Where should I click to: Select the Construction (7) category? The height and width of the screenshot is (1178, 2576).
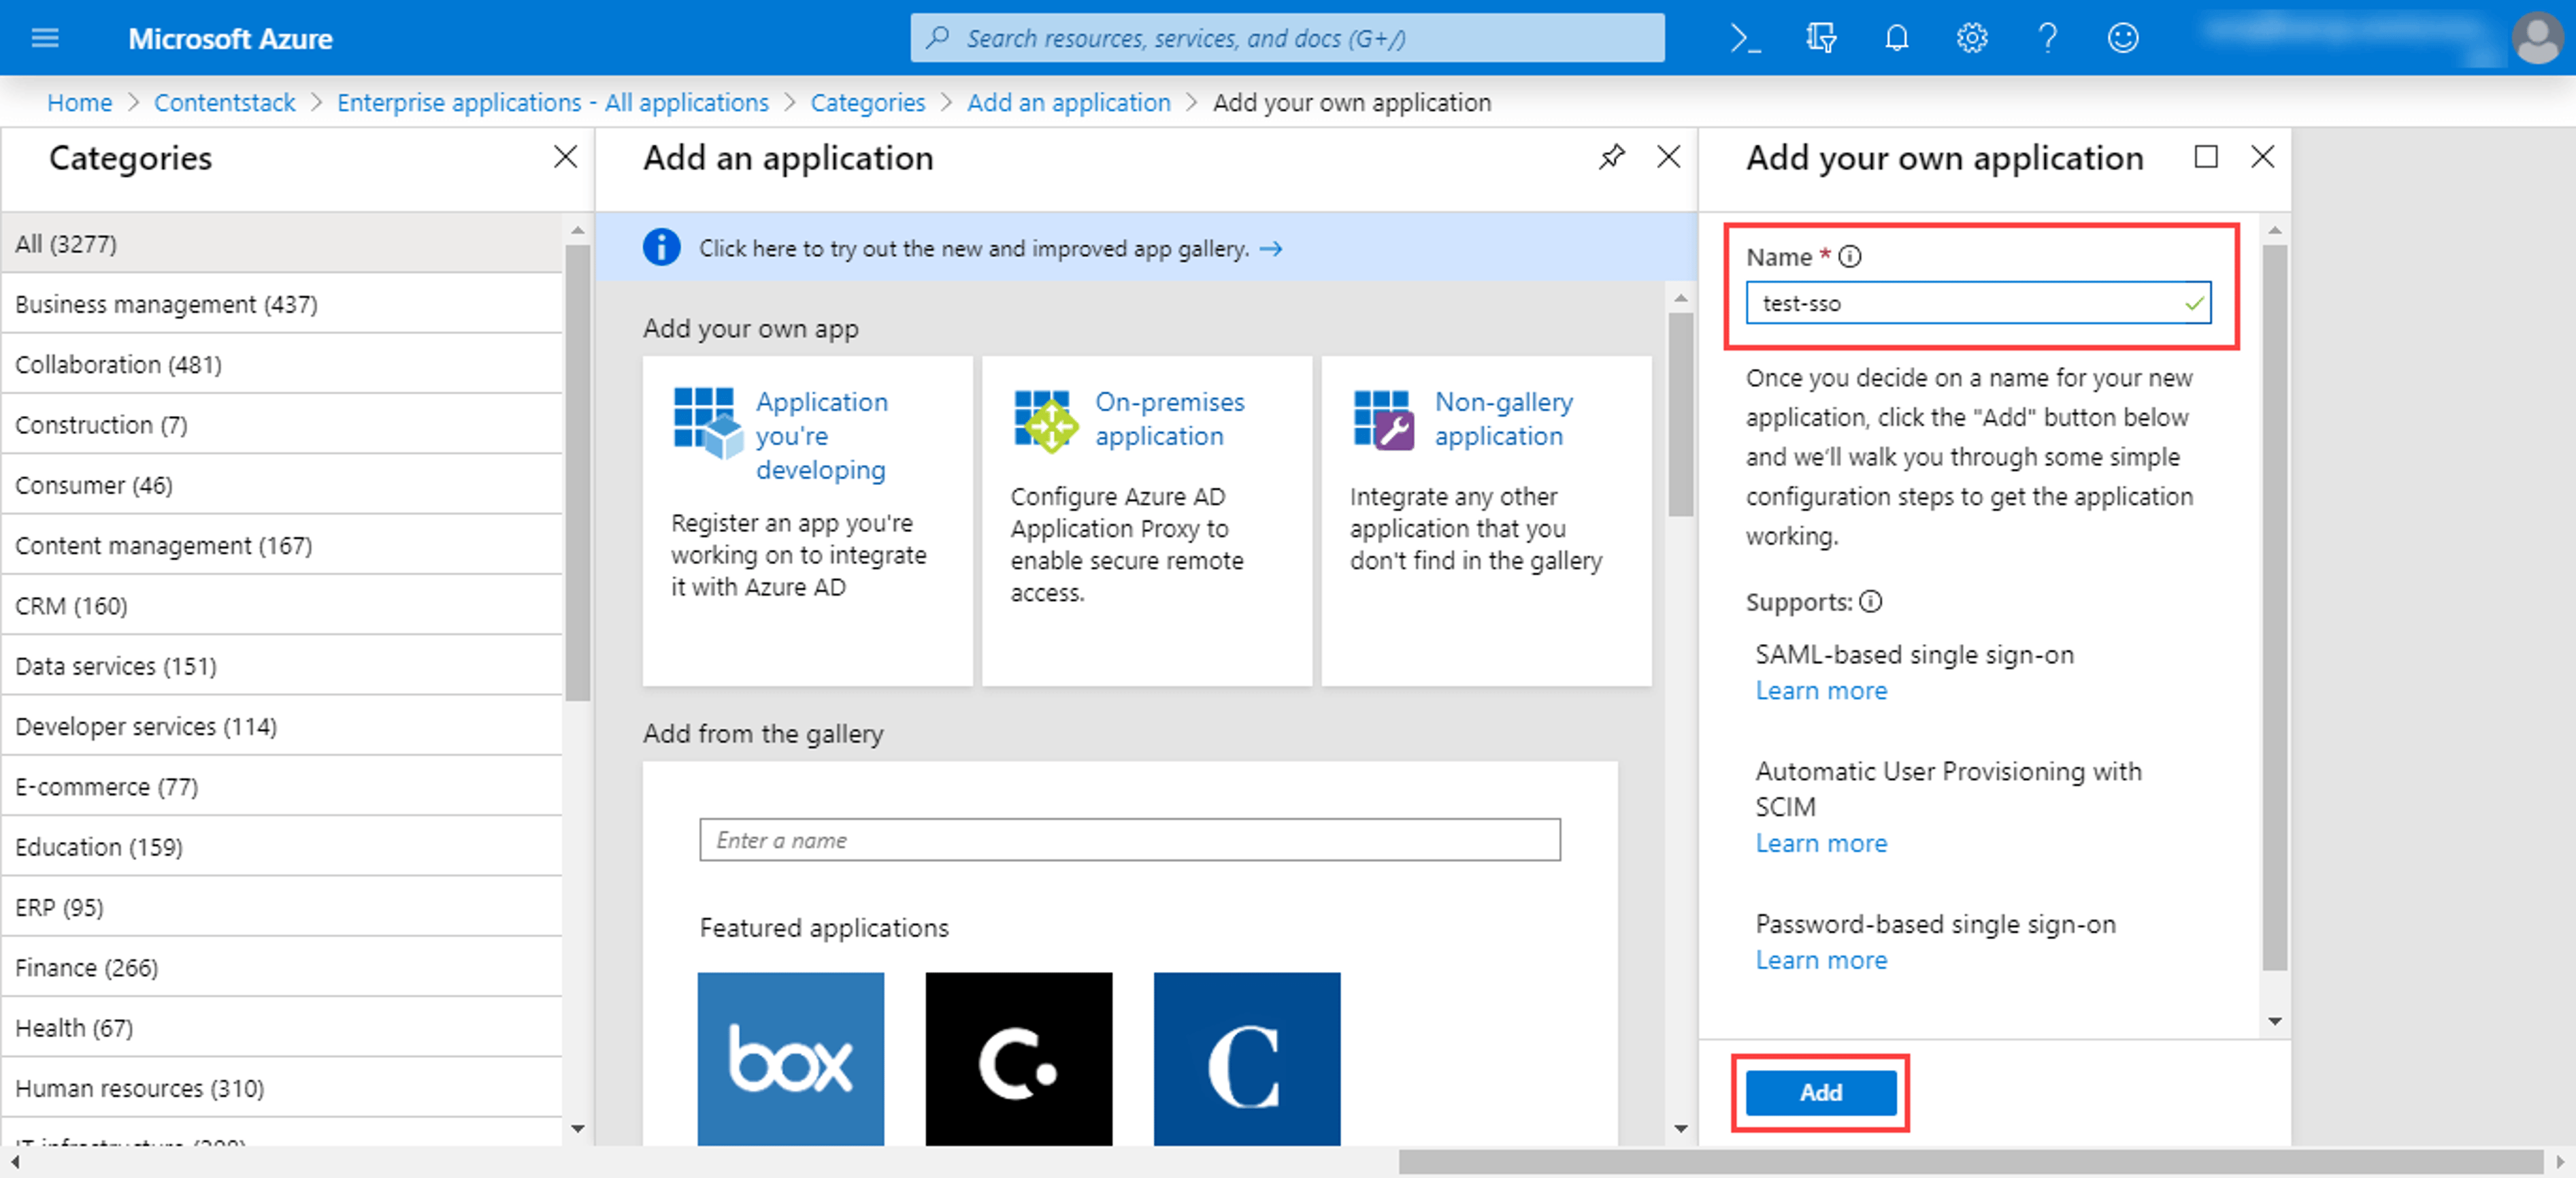point(282,424)
